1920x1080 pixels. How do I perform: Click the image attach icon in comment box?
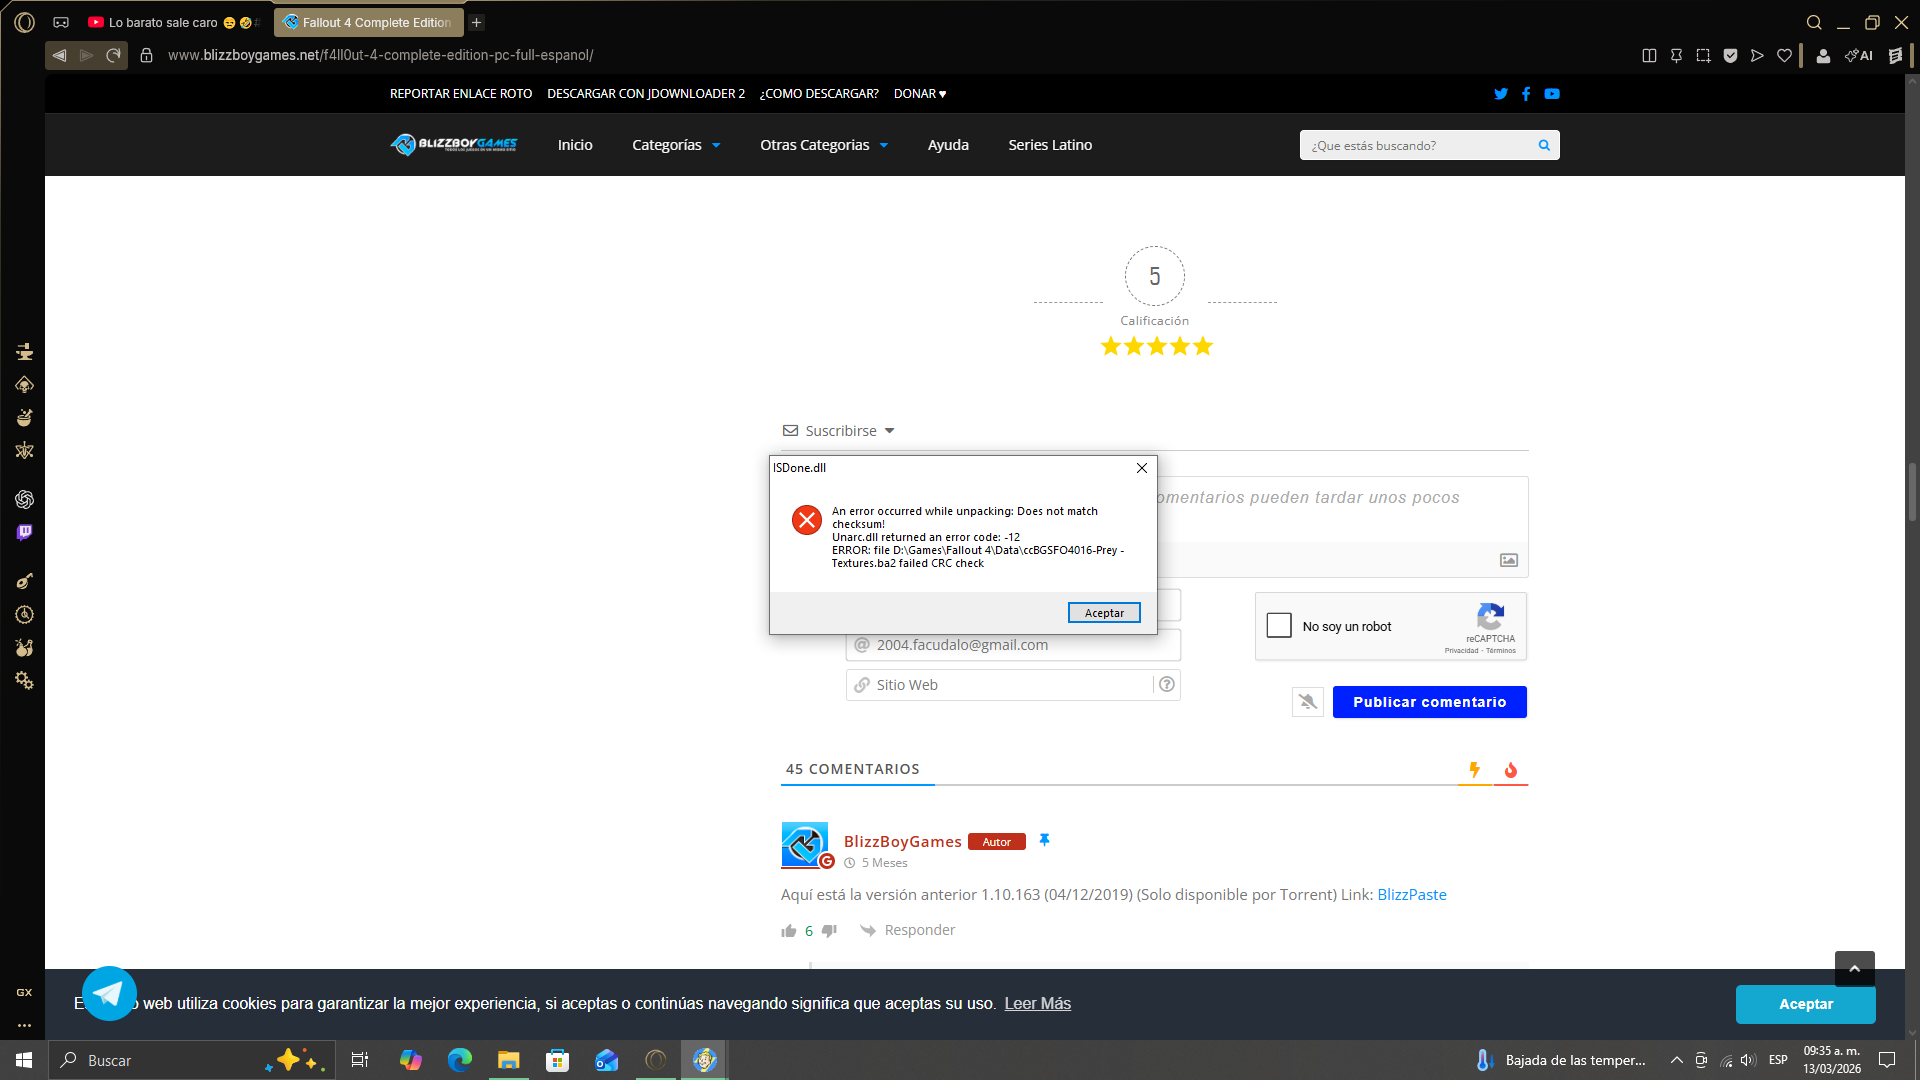(x=1509, y=560)
